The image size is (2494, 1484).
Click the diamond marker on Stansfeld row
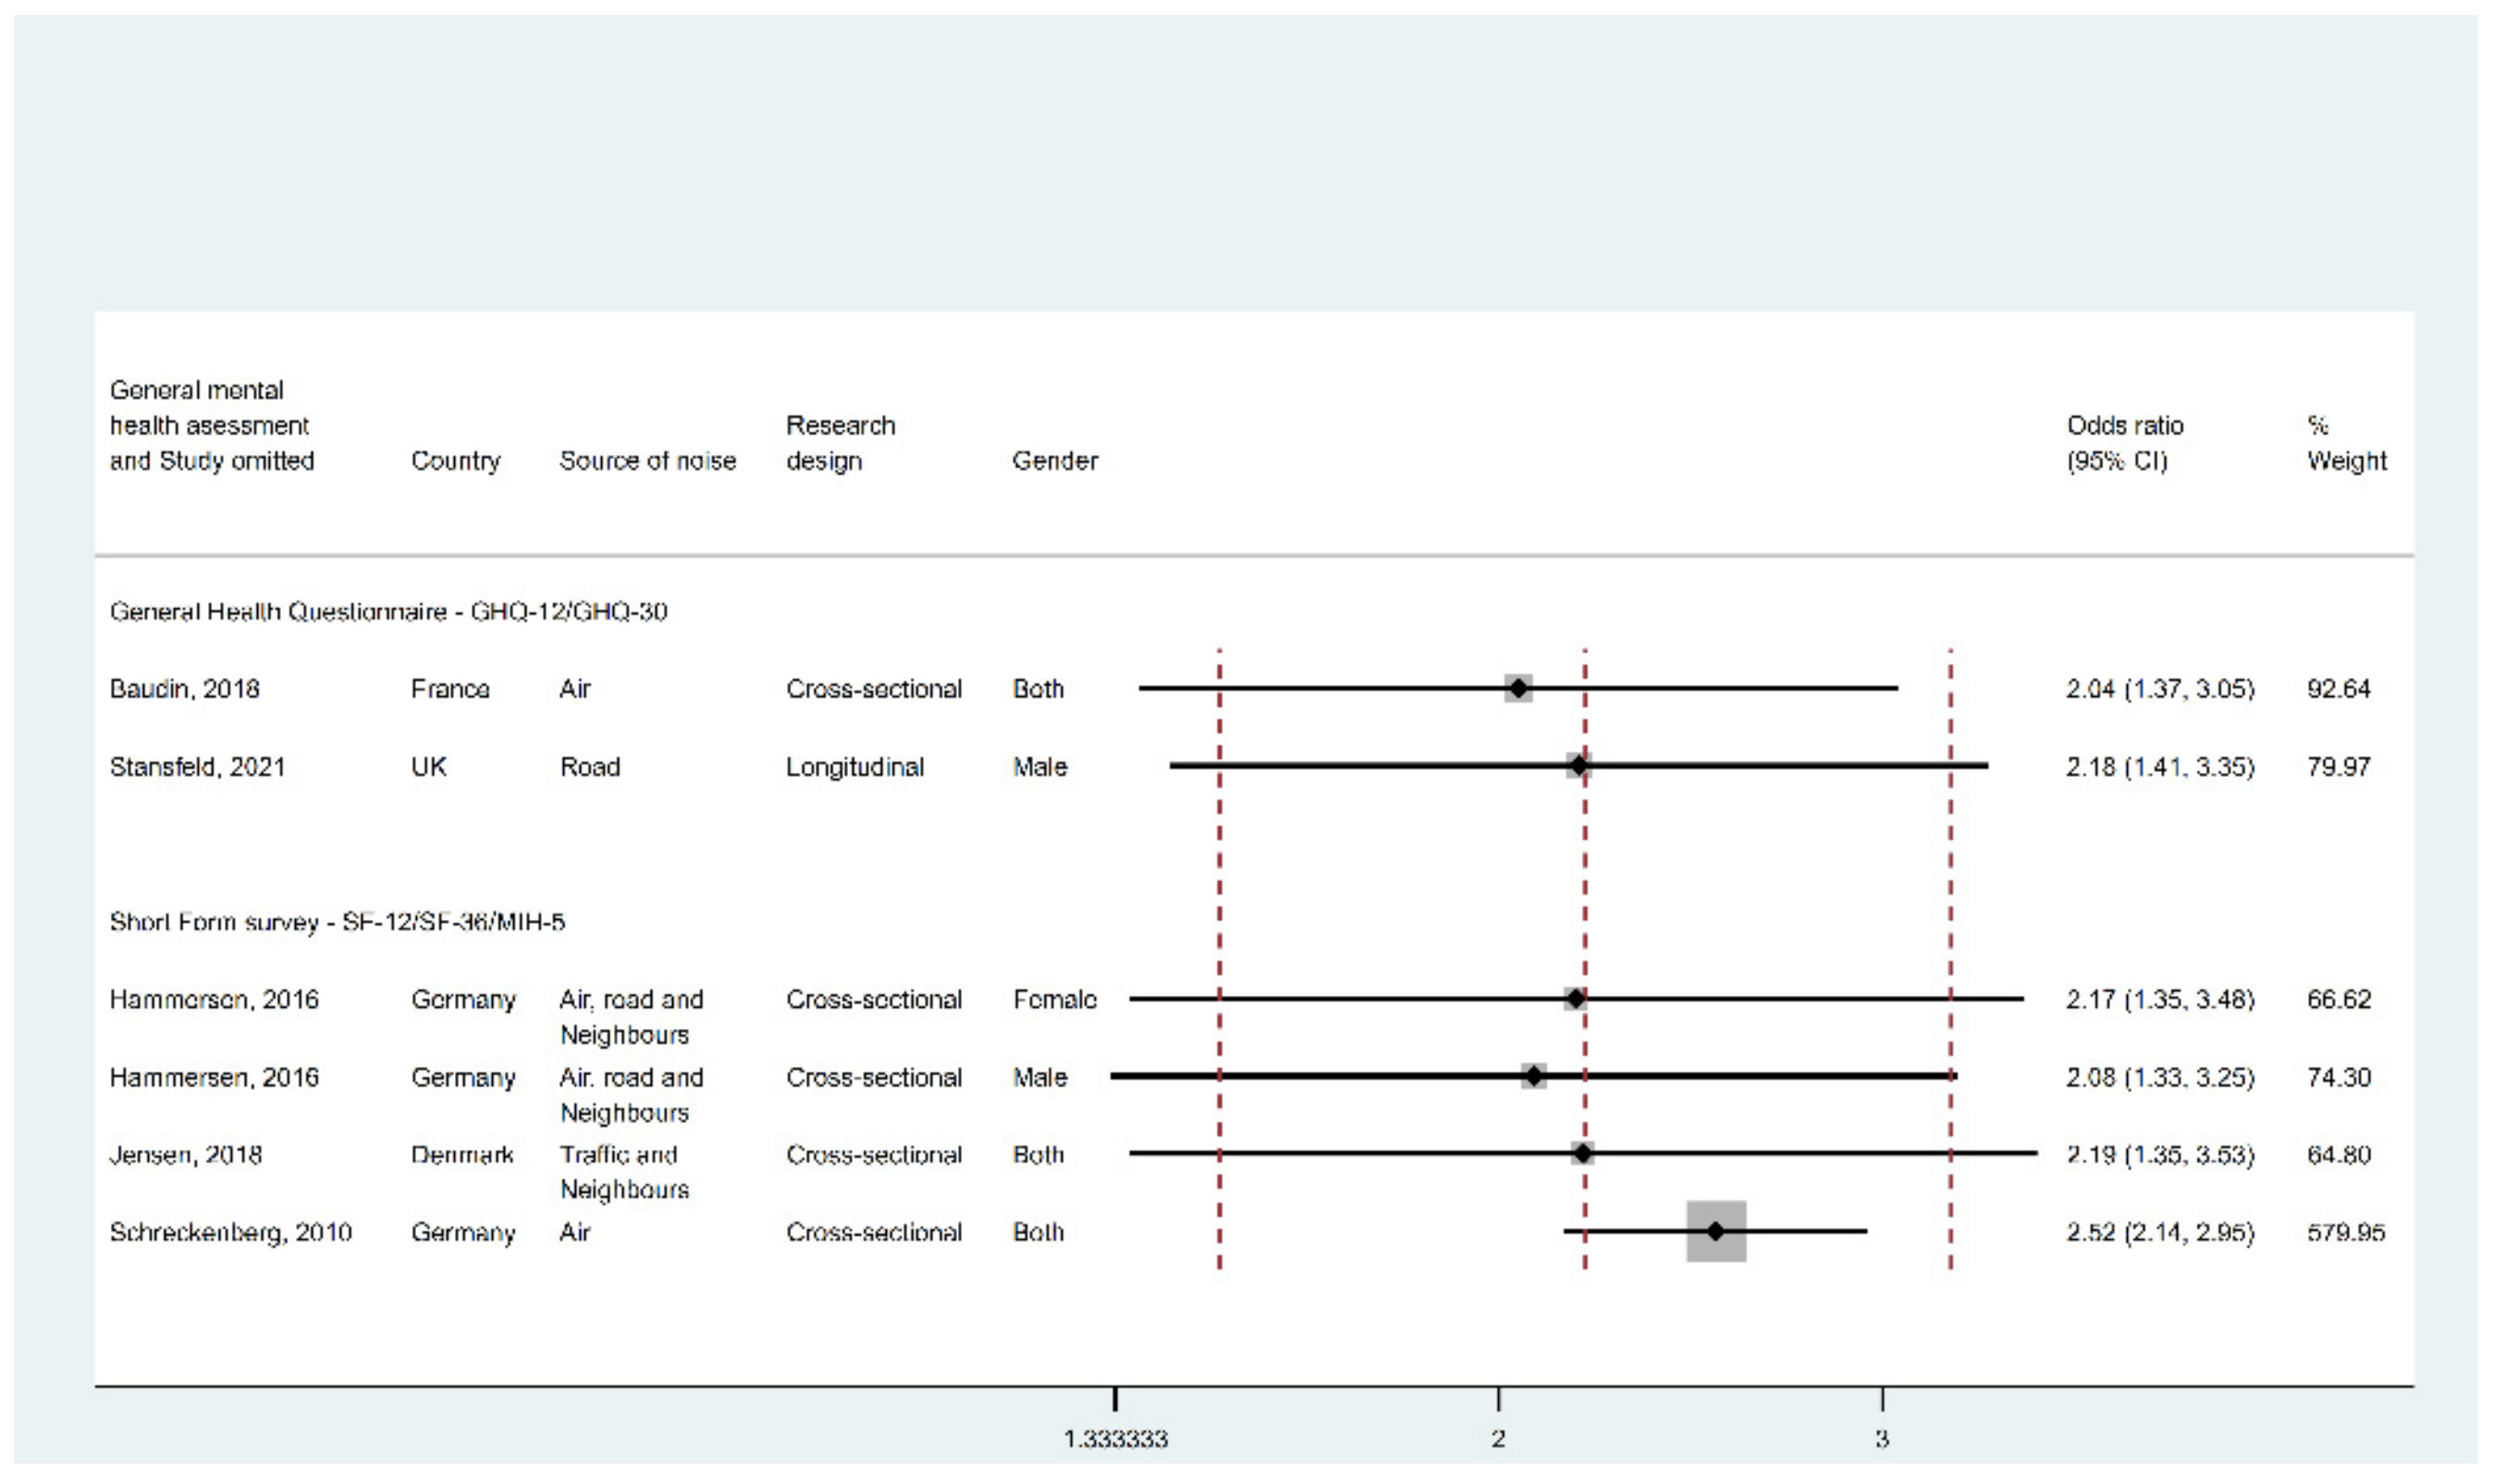pos(1578,766)
